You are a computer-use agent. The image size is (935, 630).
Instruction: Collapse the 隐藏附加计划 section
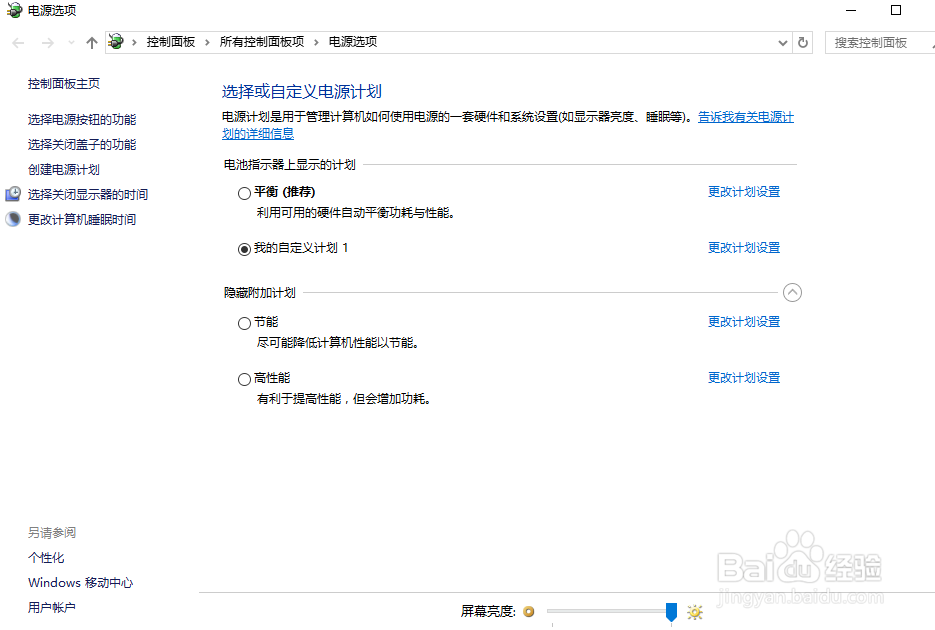(x=793, y=292)
